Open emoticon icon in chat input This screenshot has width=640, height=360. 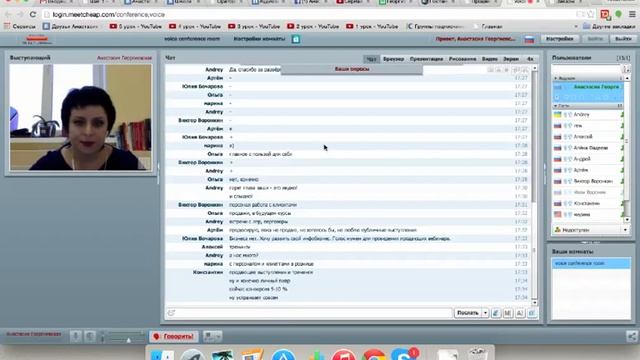click(171, 313)
